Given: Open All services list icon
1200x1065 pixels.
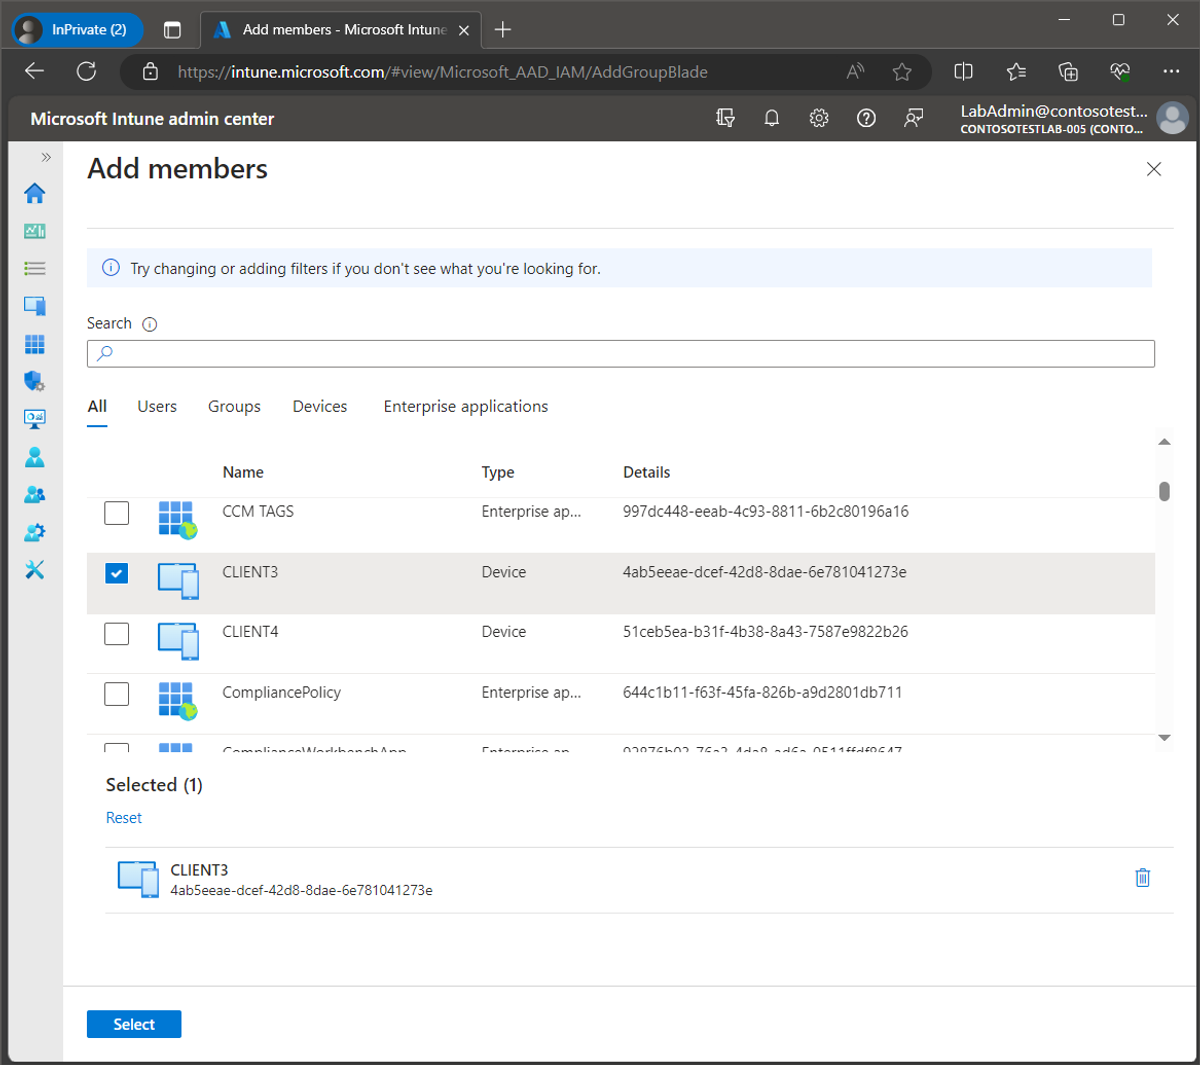Looking at the screenshot, I should pyautogui.click(x=35, y=268).
